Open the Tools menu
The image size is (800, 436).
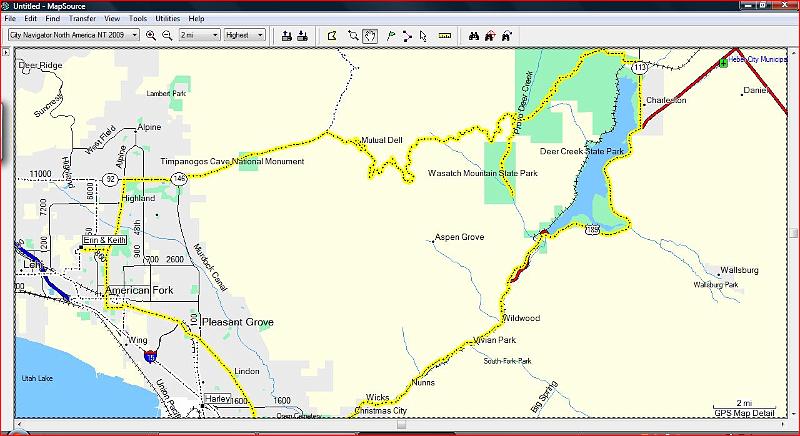(138, 18)
